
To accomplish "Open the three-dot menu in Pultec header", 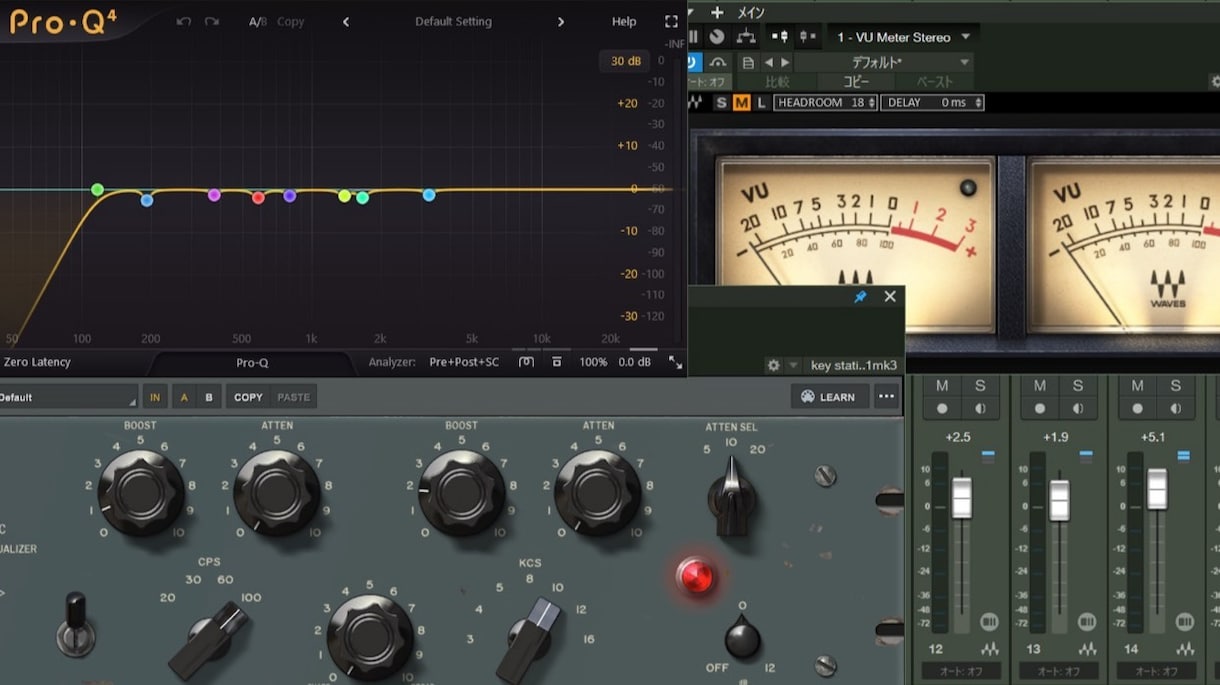I will [x=886, y=396].
